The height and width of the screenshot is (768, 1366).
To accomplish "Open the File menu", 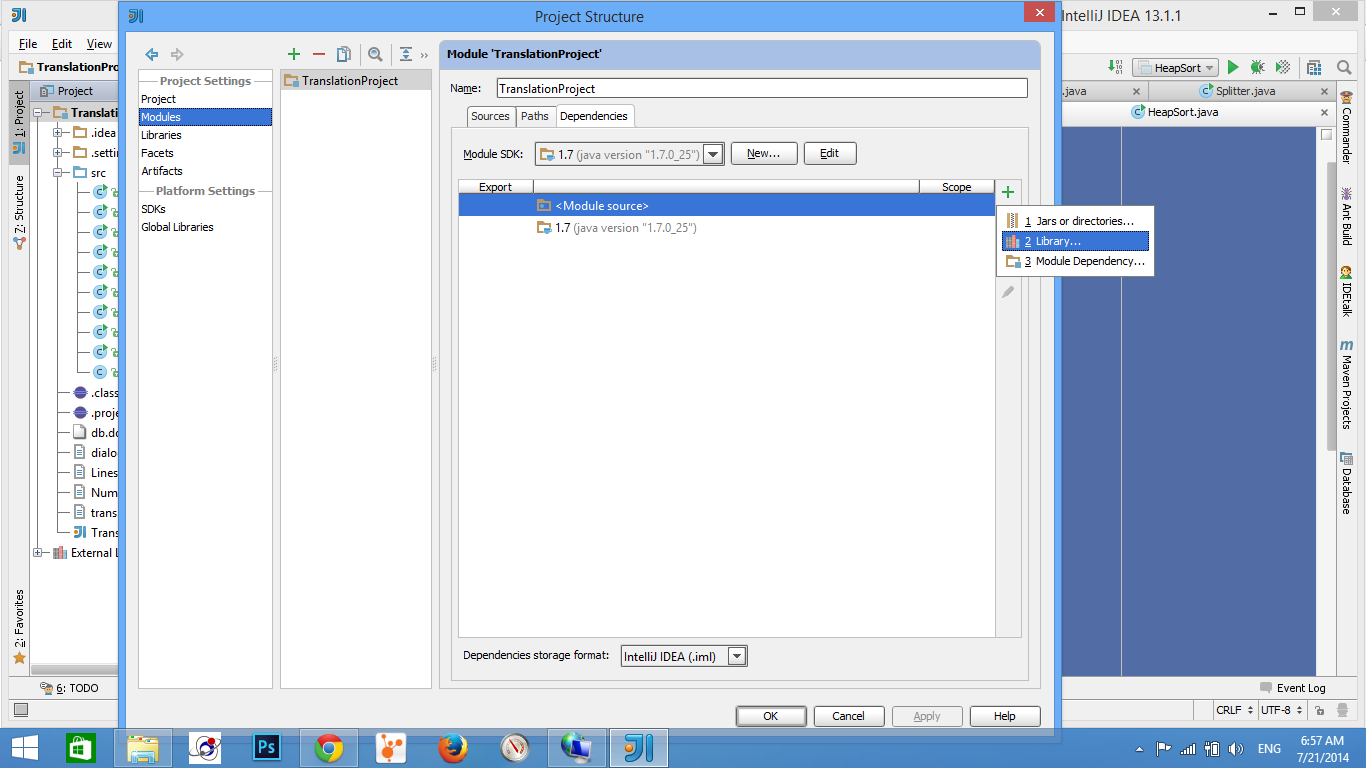I will [x=28, y=44].
